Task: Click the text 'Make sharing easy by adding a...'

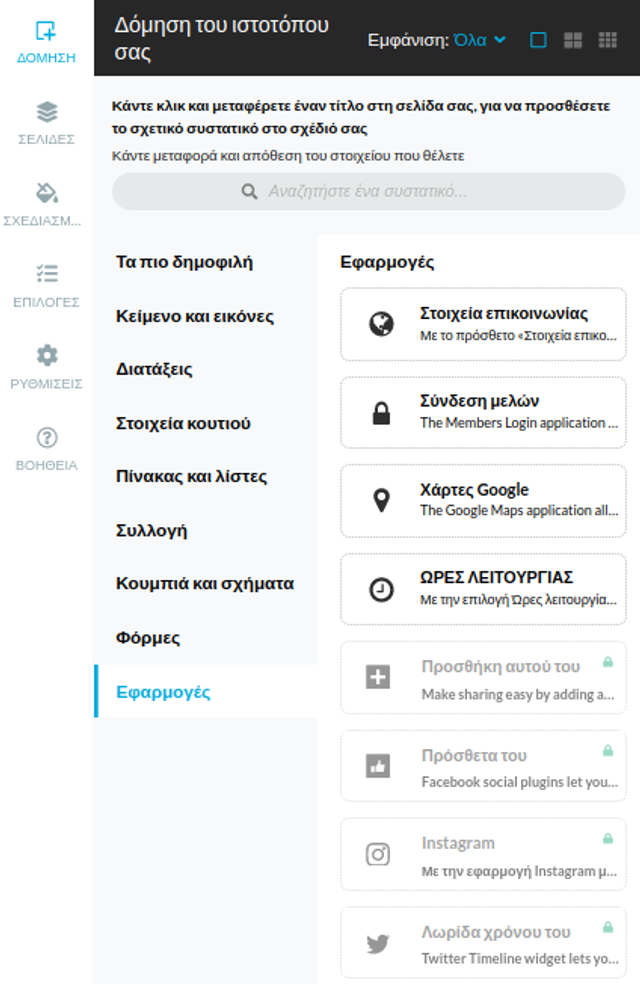Action: coord(518,694)
